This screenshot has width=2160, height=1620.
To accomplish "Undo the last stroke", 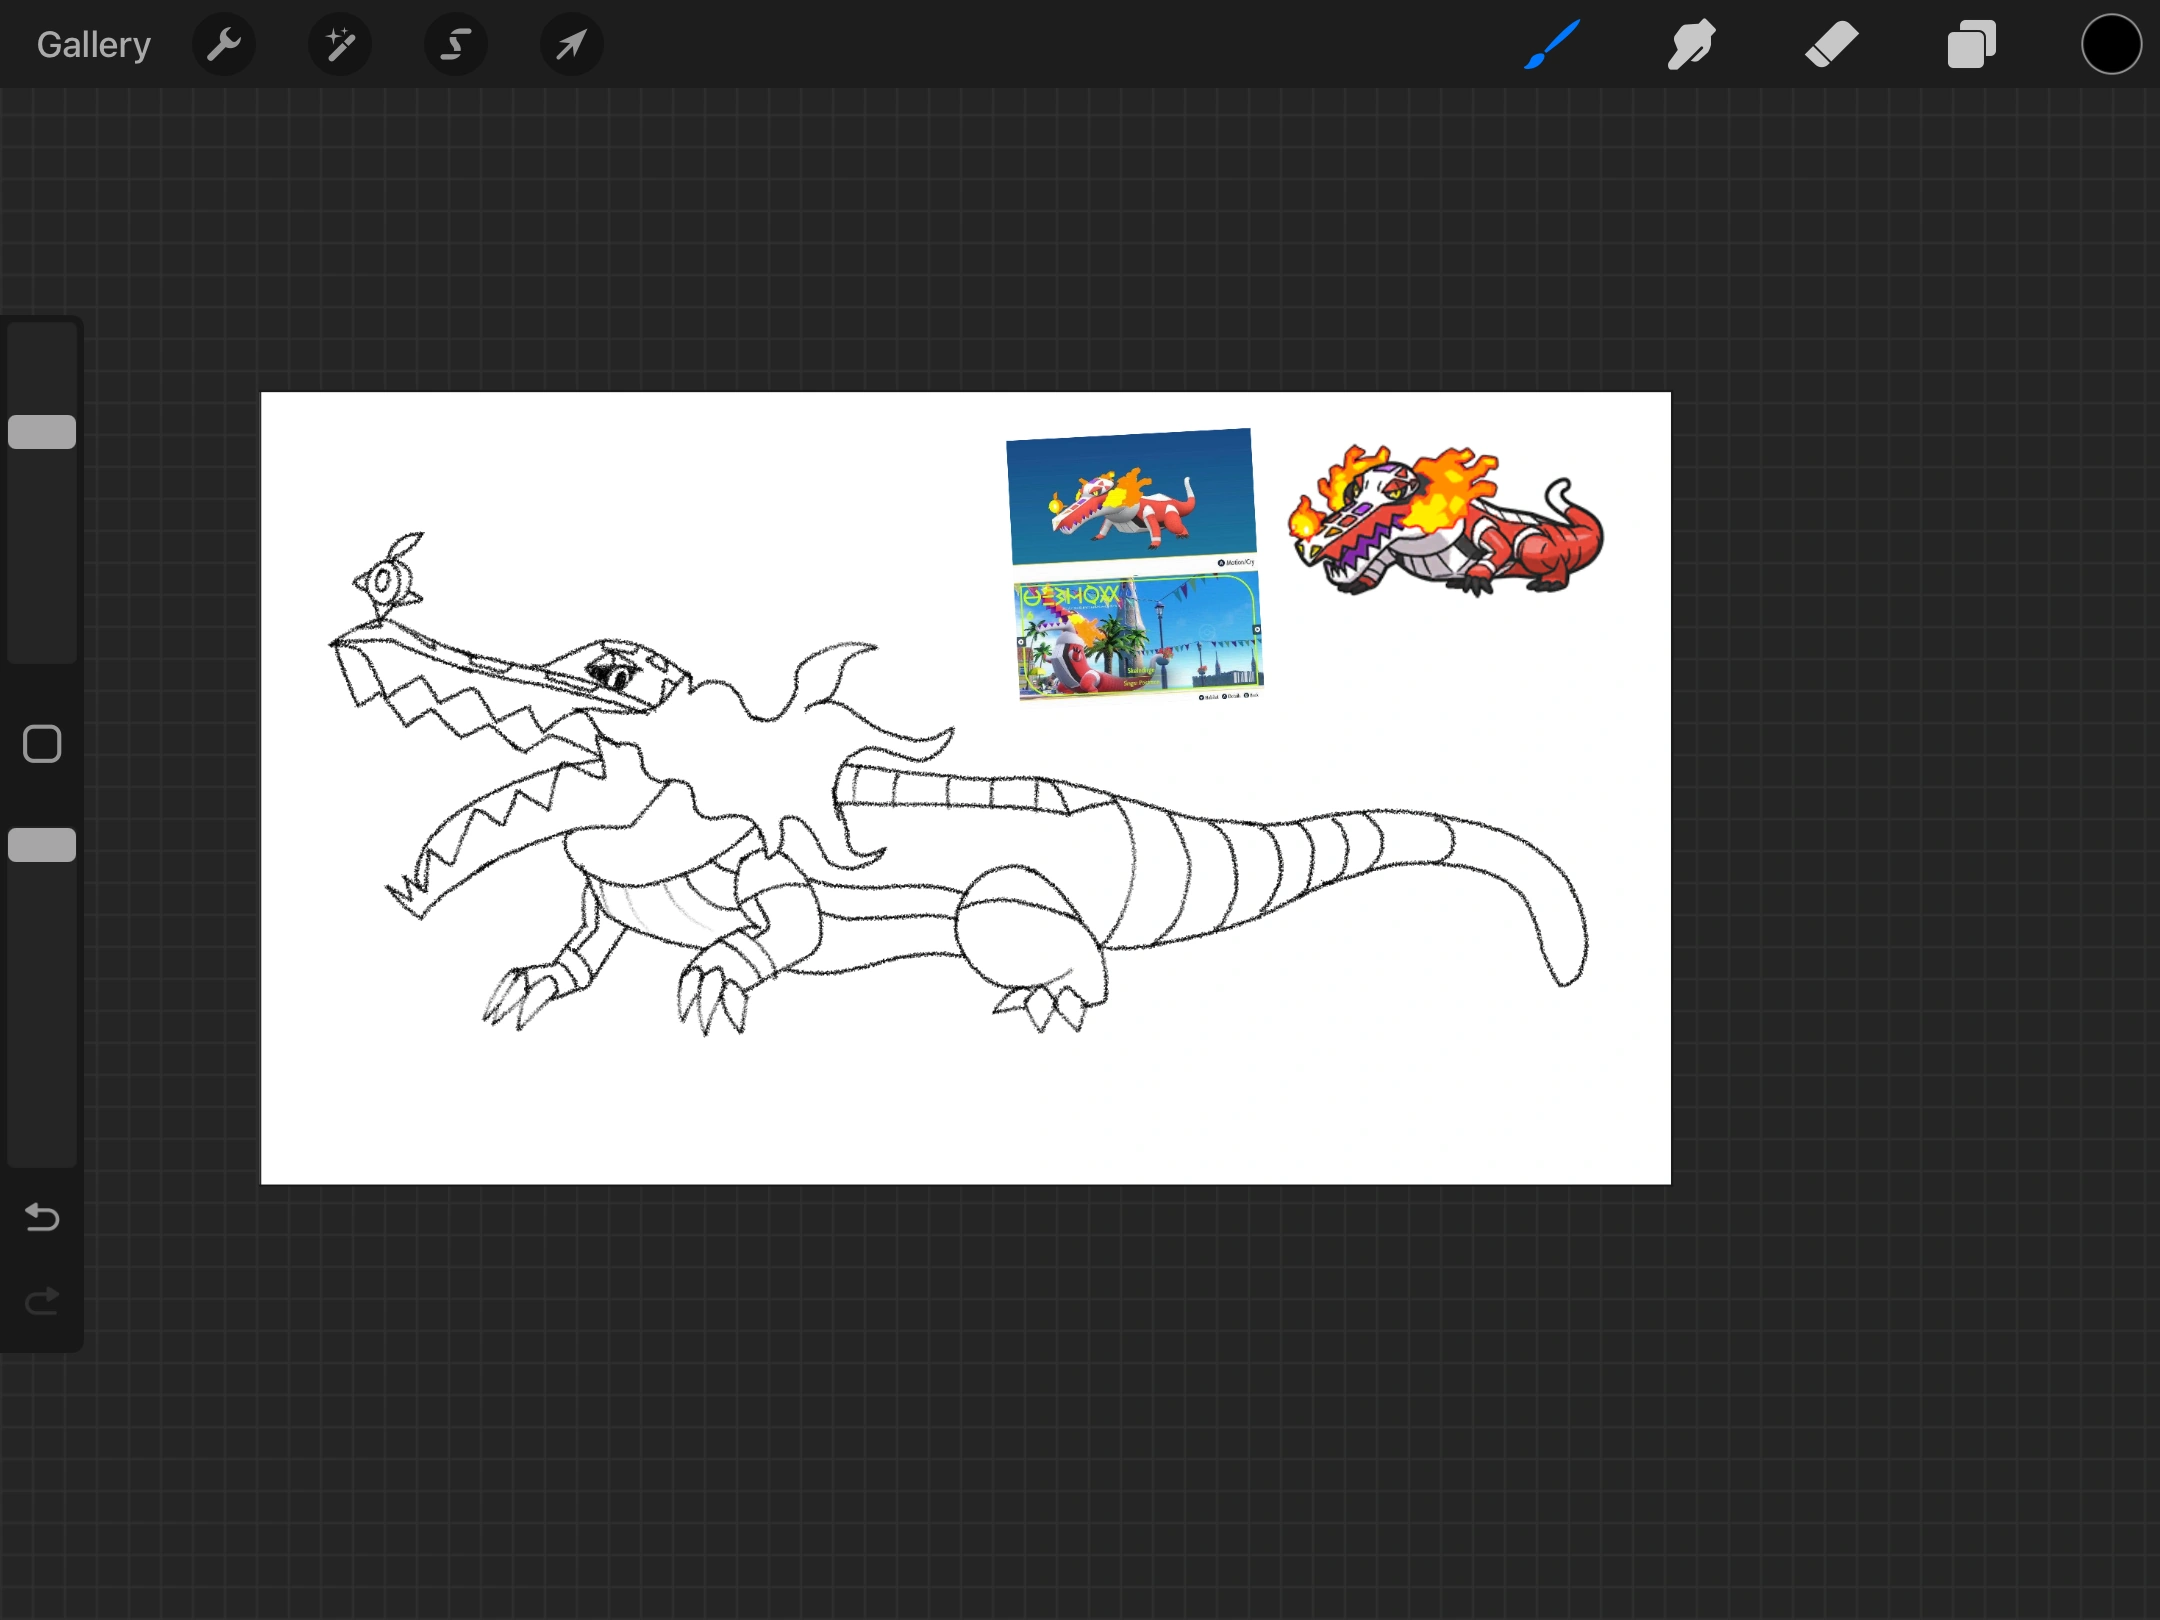I will [x=41, y=1217].
